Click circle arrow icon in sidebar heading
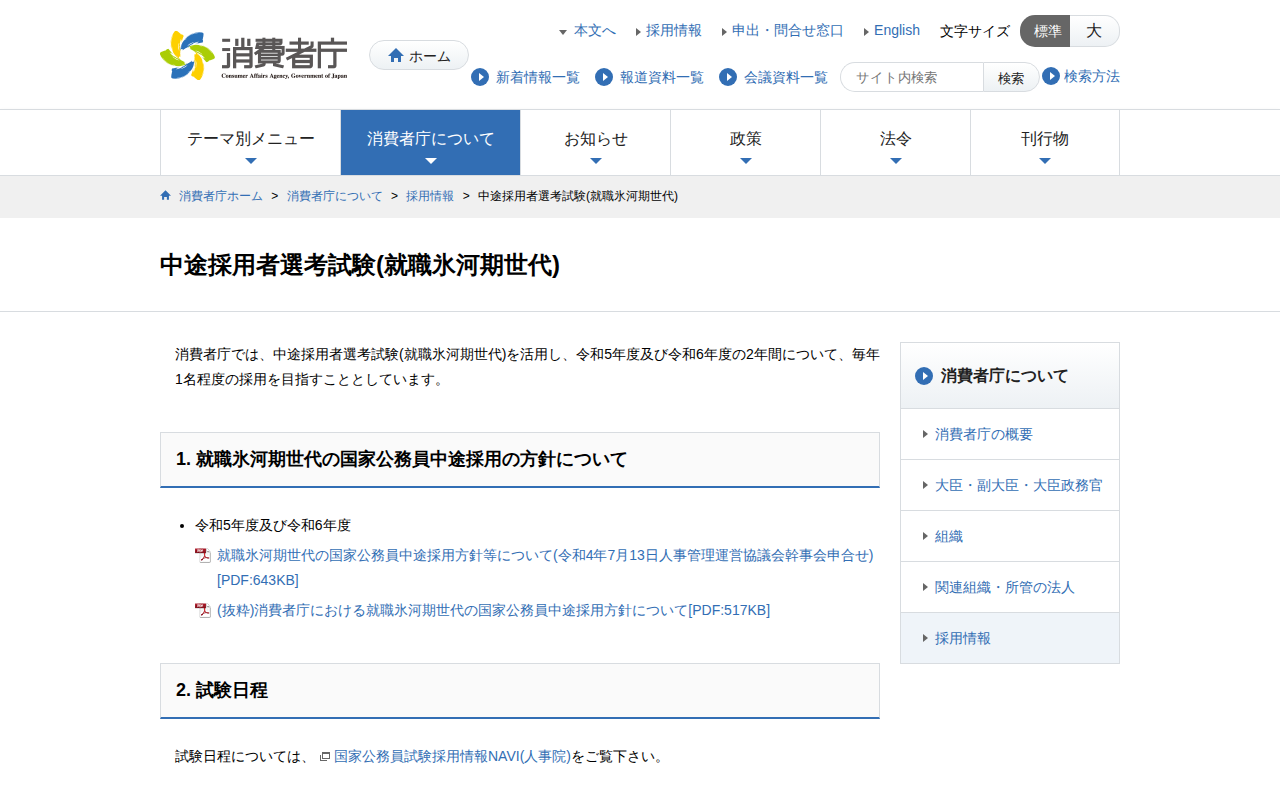1280x800 pixels. [x=924, y=376]
